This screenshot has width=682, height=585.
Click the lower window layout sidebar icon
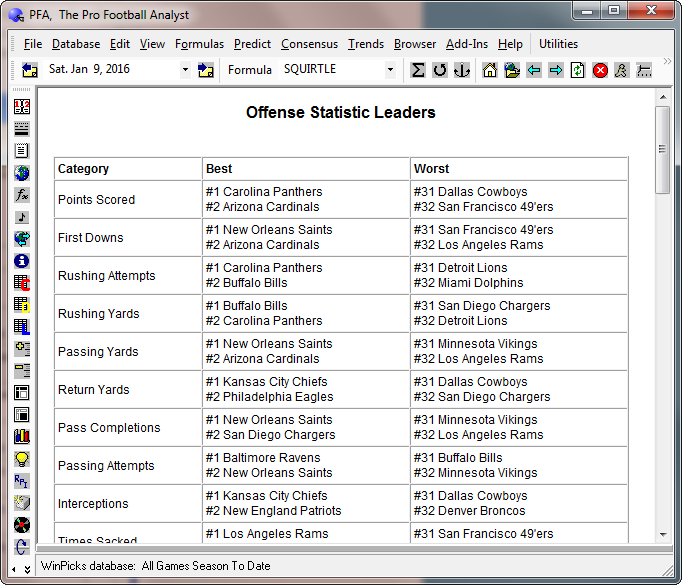point(22,415)
